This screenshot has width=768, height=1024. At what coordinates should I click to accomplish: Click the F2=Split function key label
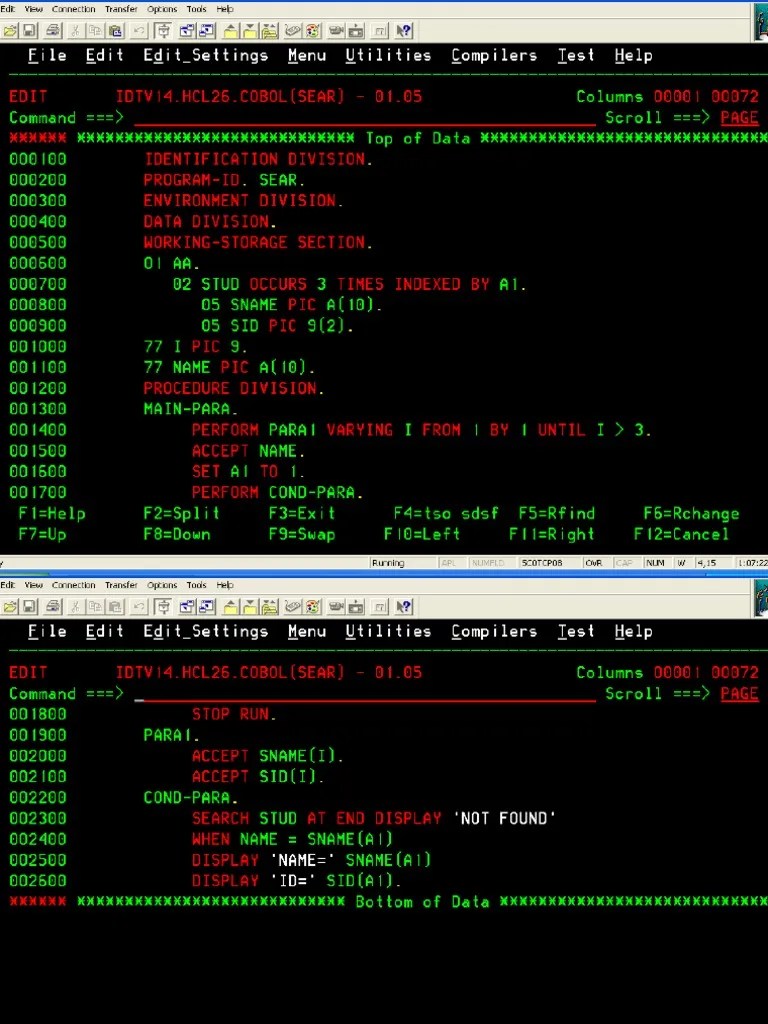[x=182, y=513]
